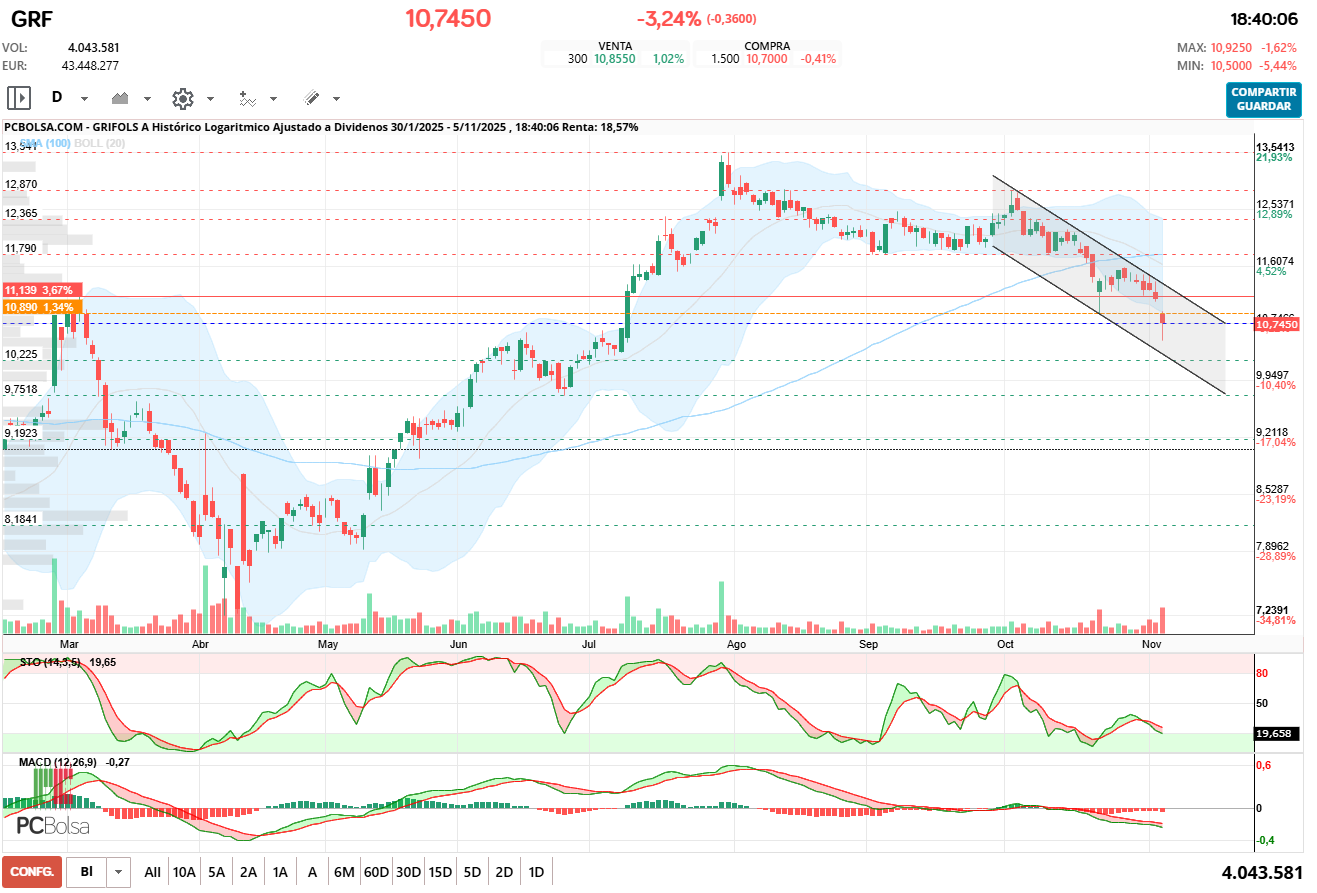
Task: Click the stochastic value tag 19,658
Action: pyautogui.click(x=1275, y=733)
